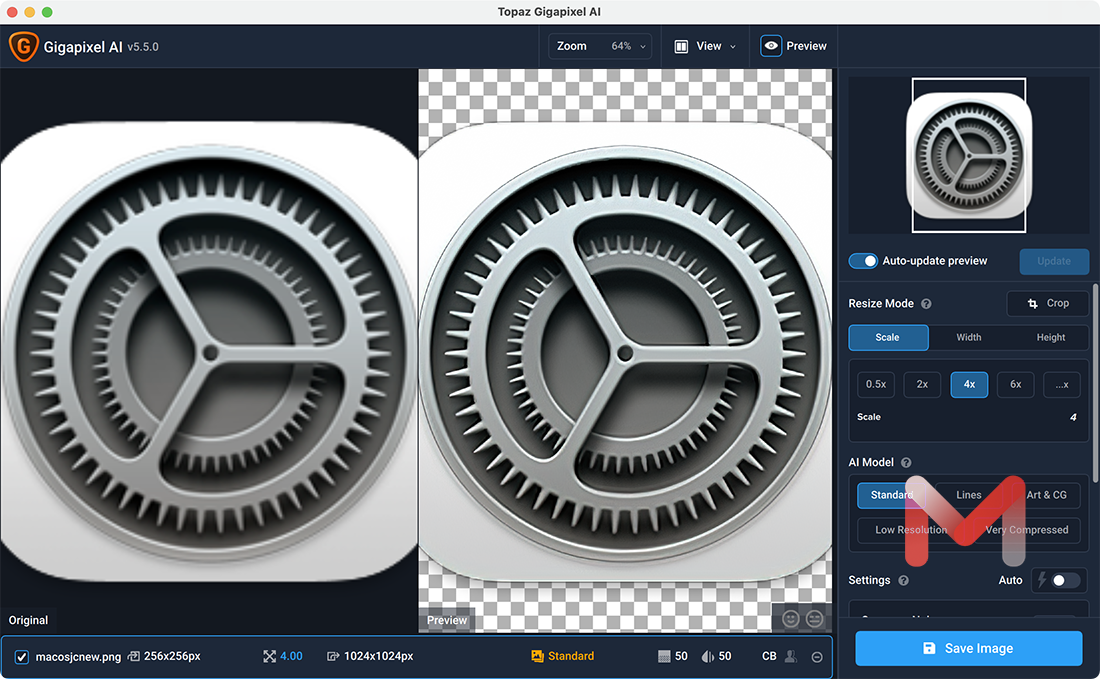The width and height of the screenshot is (1100, 679).
Task: Choose the 4x scale factor
Action: click(x=969, y=384)
